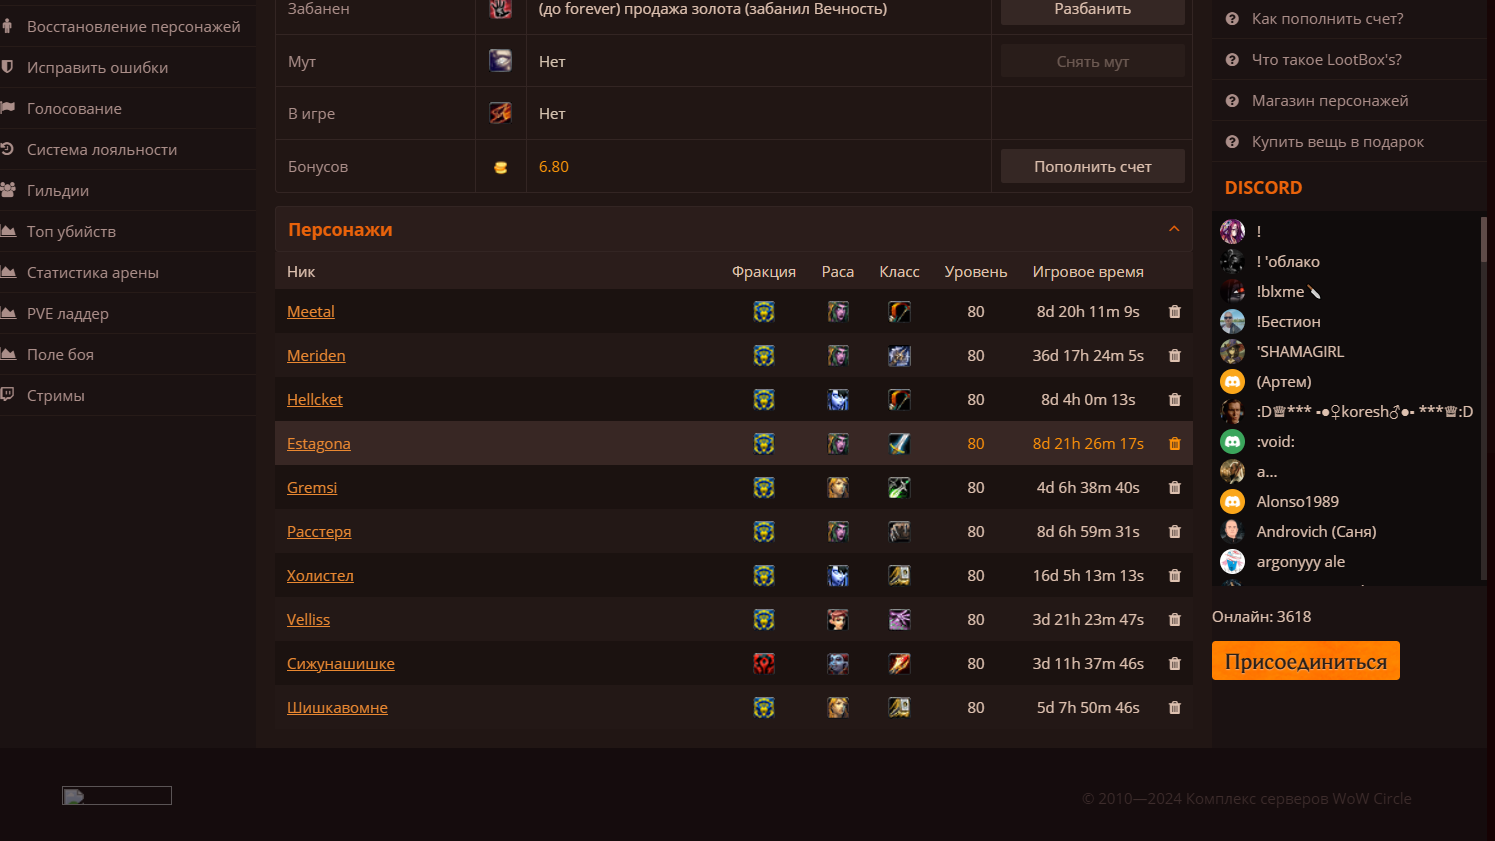Click the race icon in Velliss row
Screen dimensions: 1495x841
[x=838, y=620]
